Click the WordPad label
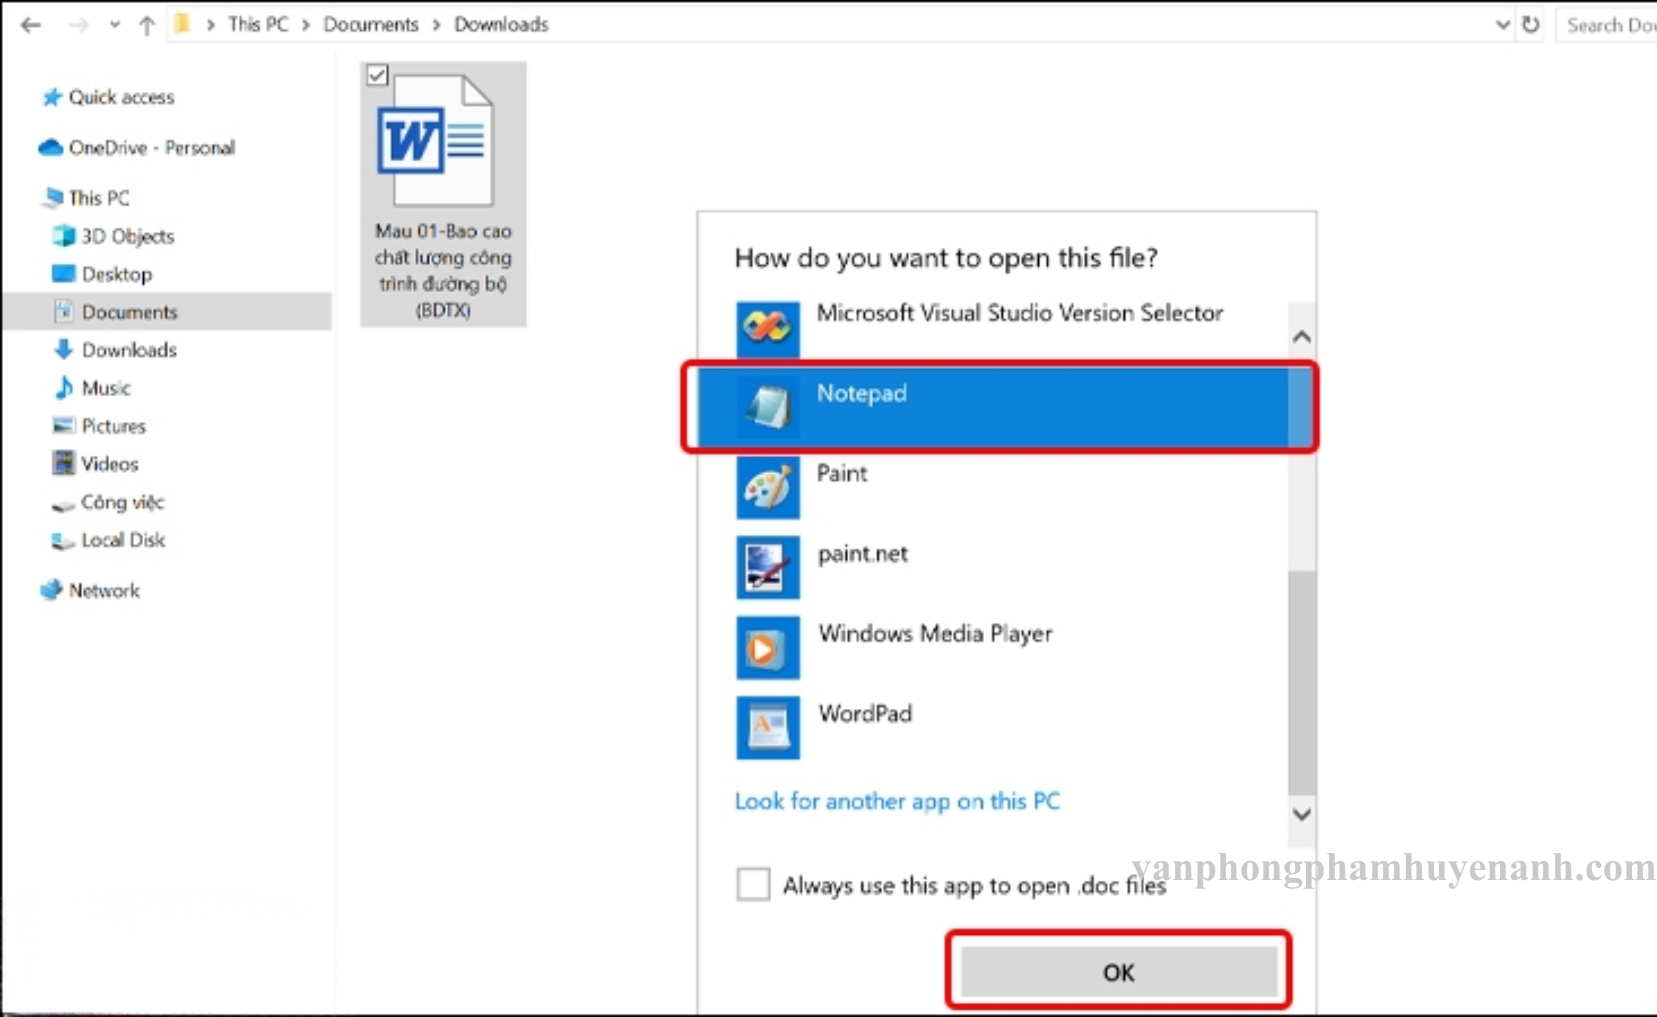The height and width of the screenshot is (1017, 1657). pyautogui.click(x=865, y=714)
